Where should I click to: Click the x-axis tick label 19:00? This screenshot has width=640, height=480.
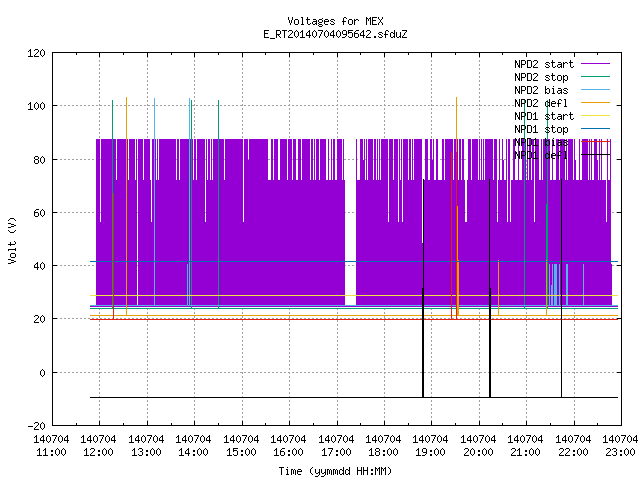(430, 453)
